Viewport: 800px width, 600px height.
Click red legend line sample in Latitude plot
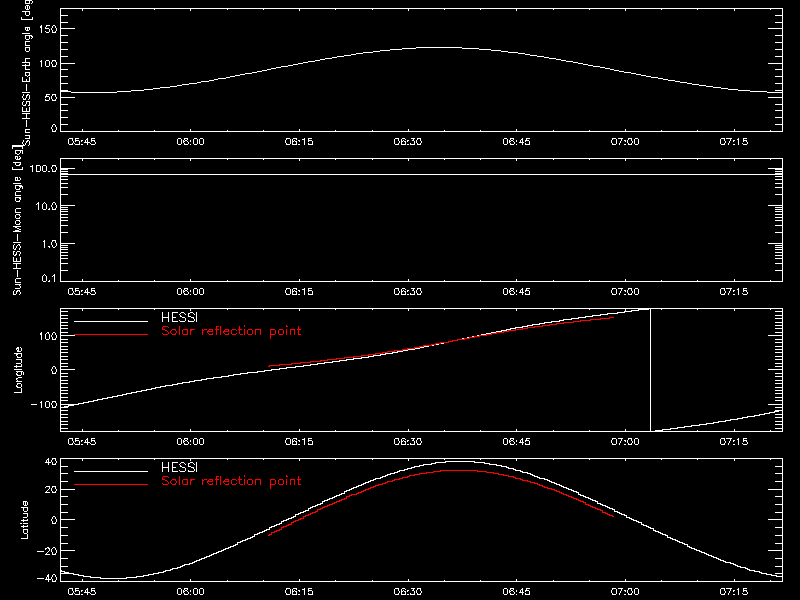[x=111, y=485]
